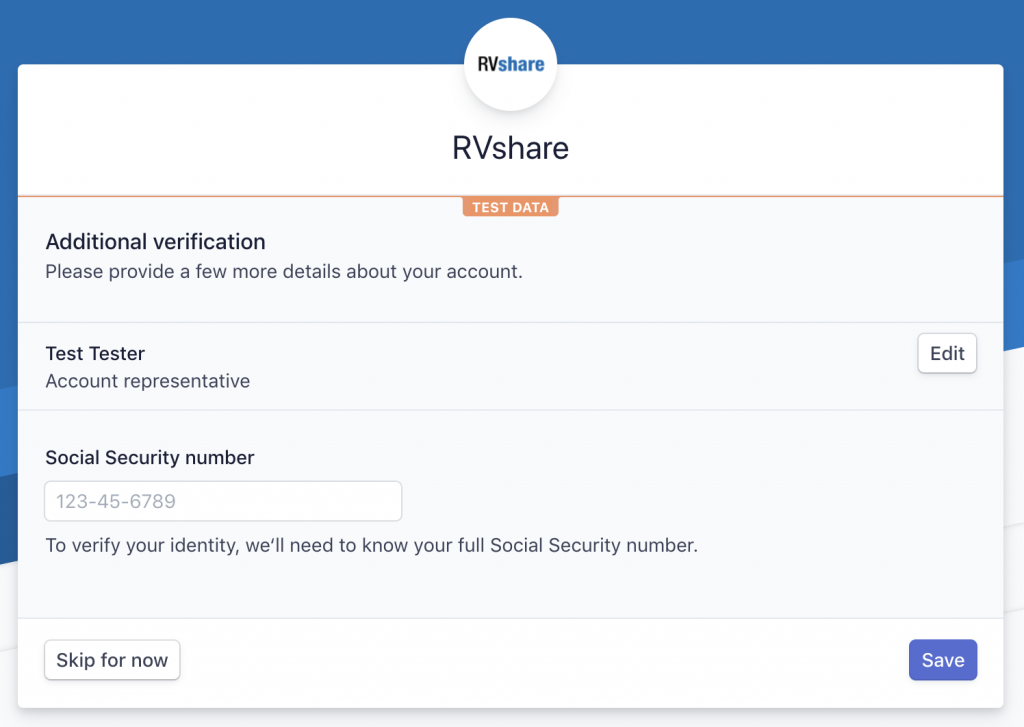Click the RVshare page title text
This screenshot has width=1024, height=727.
coord(510,148)
